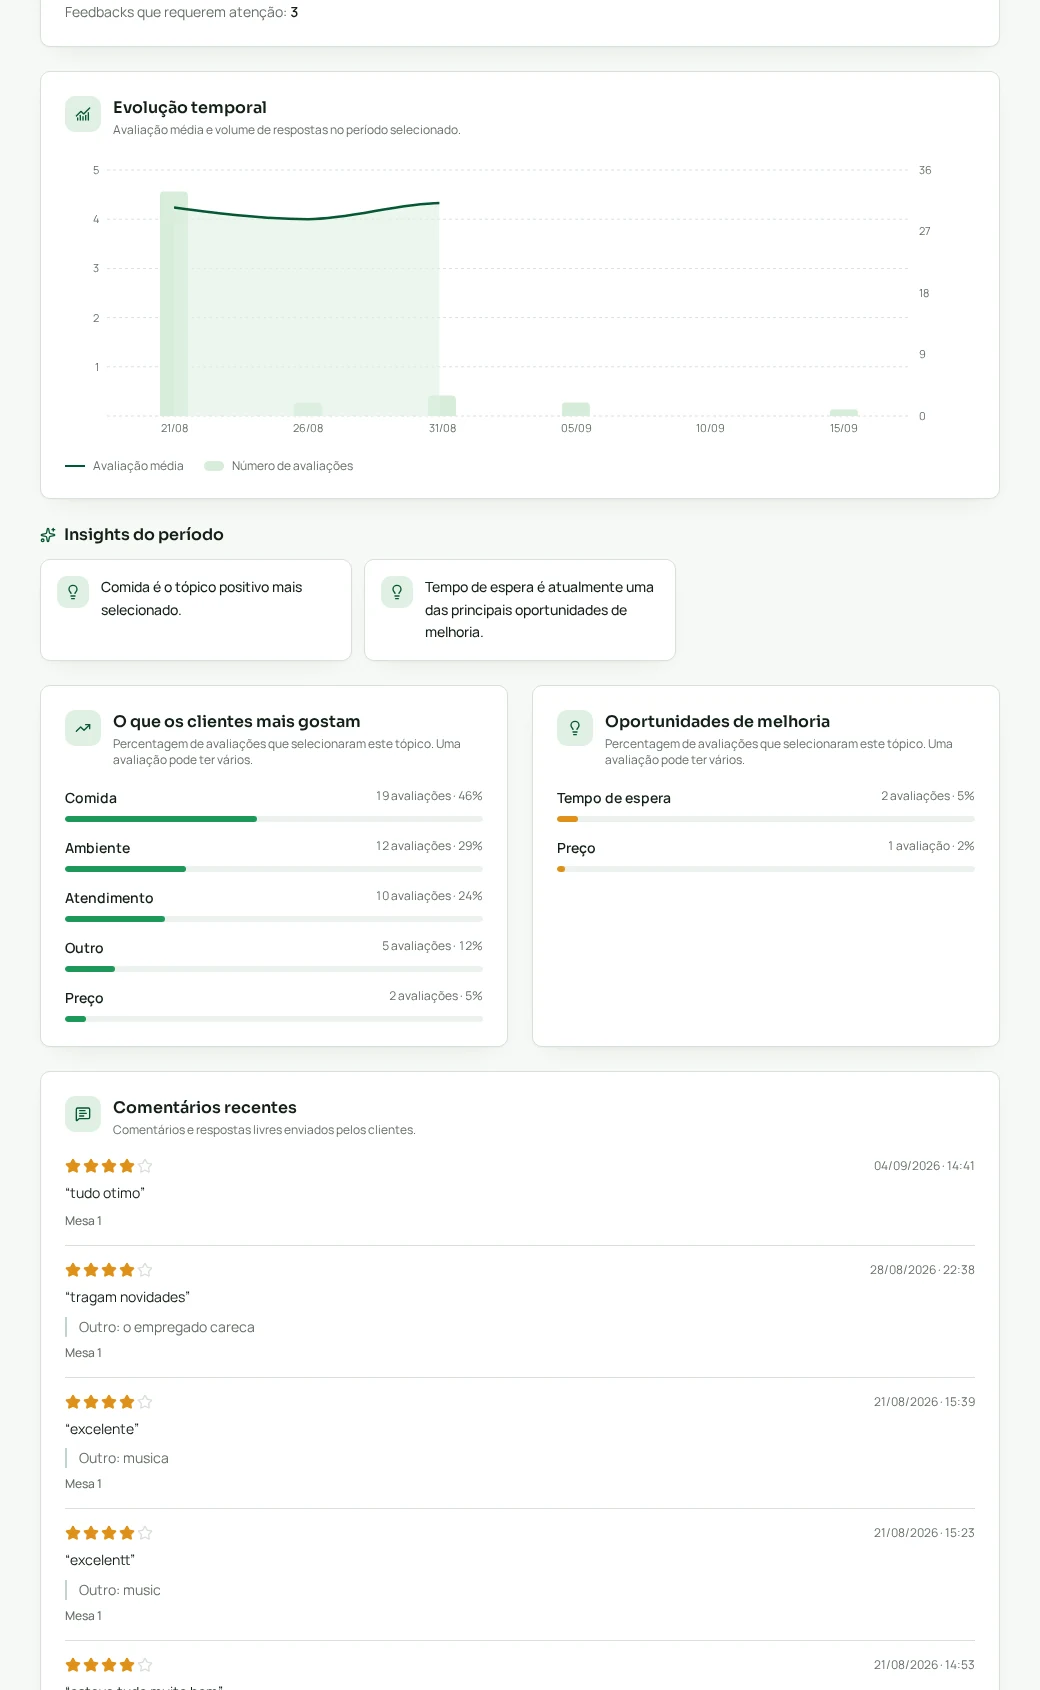Click the 15/09 bar in the chart
Viewport: 1040px width, 1690px height.
pyautogui.click(x=844, y=413)
